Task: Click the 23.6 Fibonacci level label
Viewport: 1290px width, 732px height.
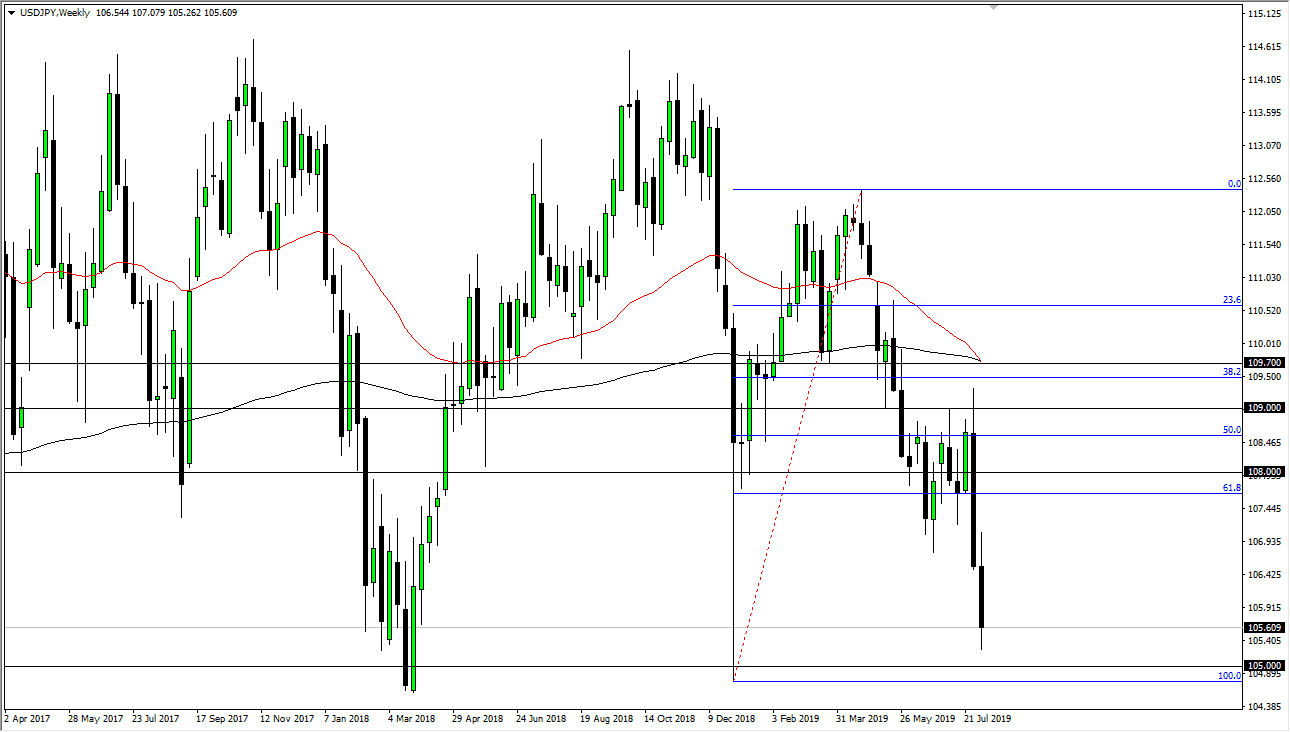Action: (x=1232, y=300)
